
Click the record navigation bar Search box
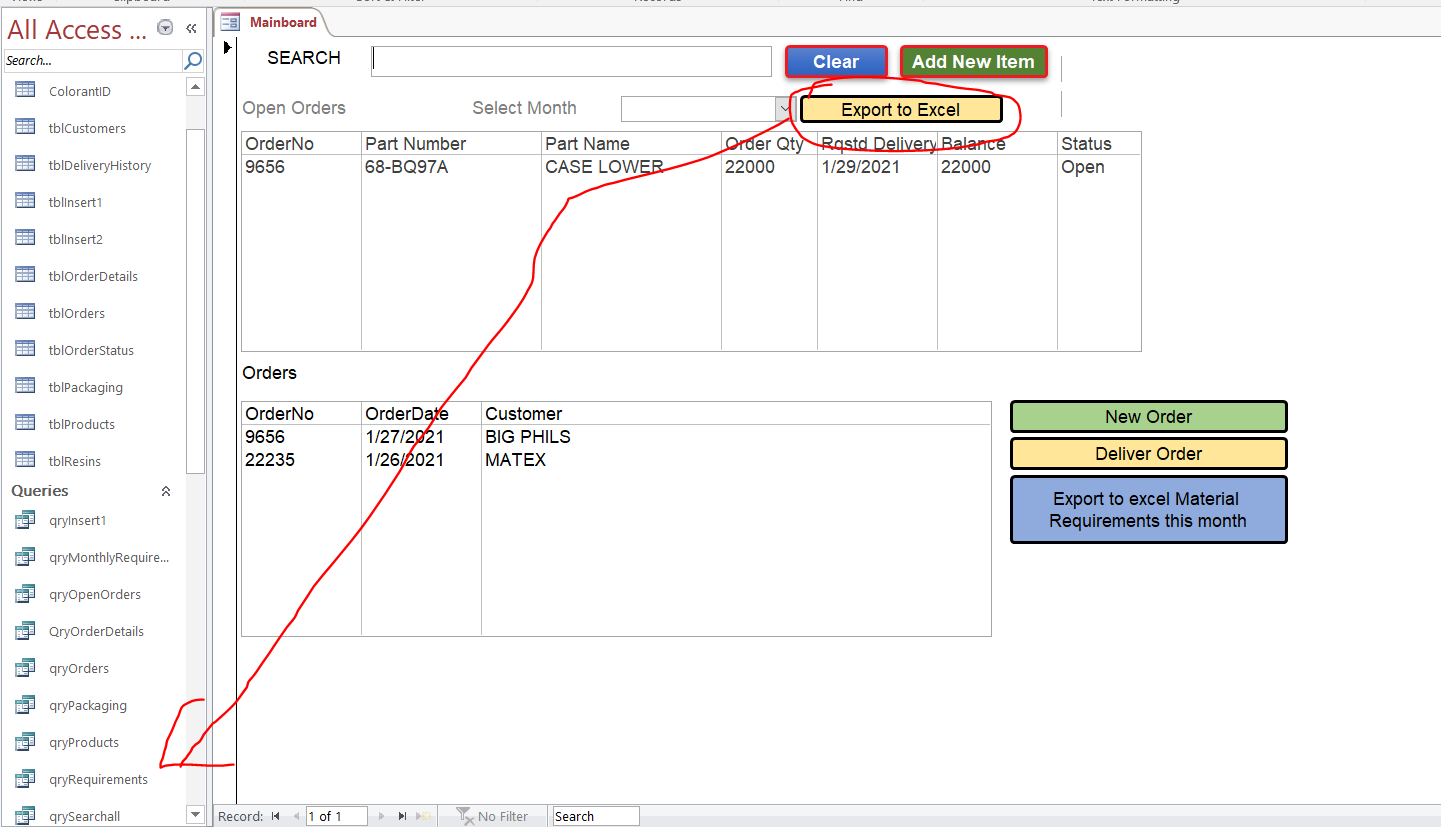596,816
